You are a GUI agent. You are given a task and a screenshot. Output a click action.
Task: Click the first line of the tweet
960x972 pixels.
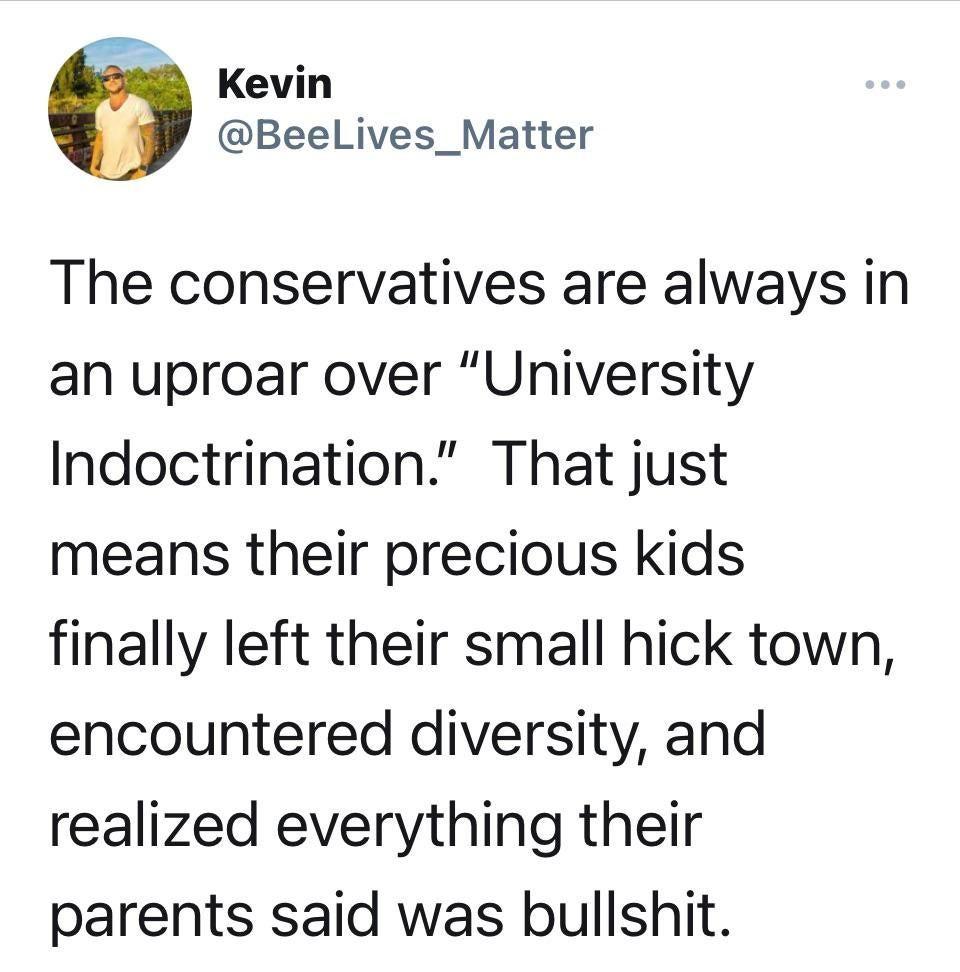[480, 283]
